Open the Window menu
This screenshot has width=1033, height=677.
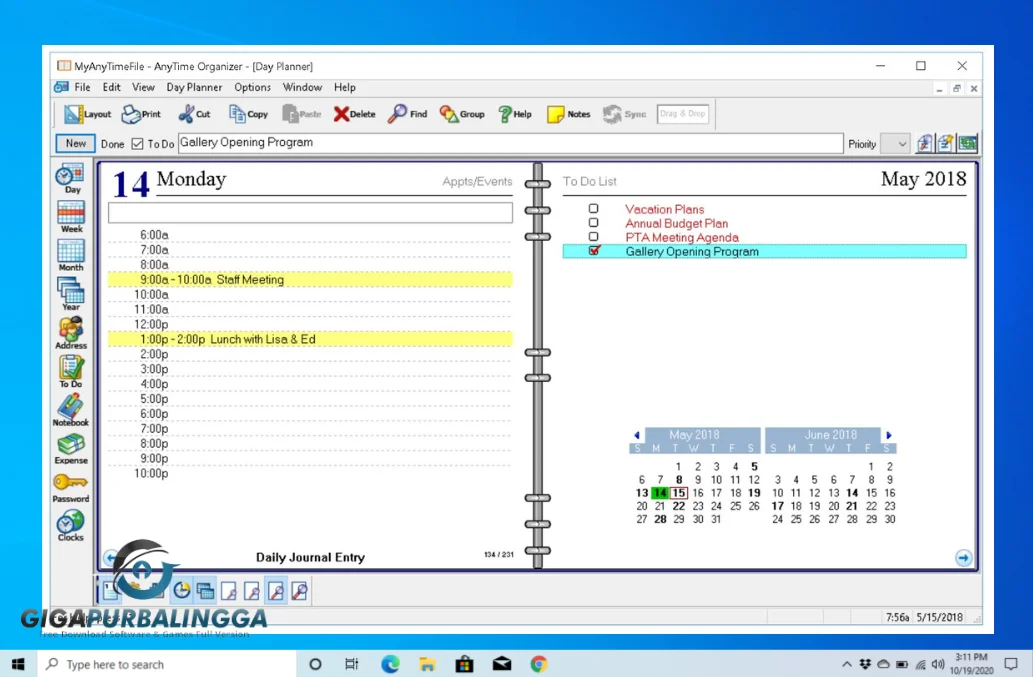coord(302,87)
